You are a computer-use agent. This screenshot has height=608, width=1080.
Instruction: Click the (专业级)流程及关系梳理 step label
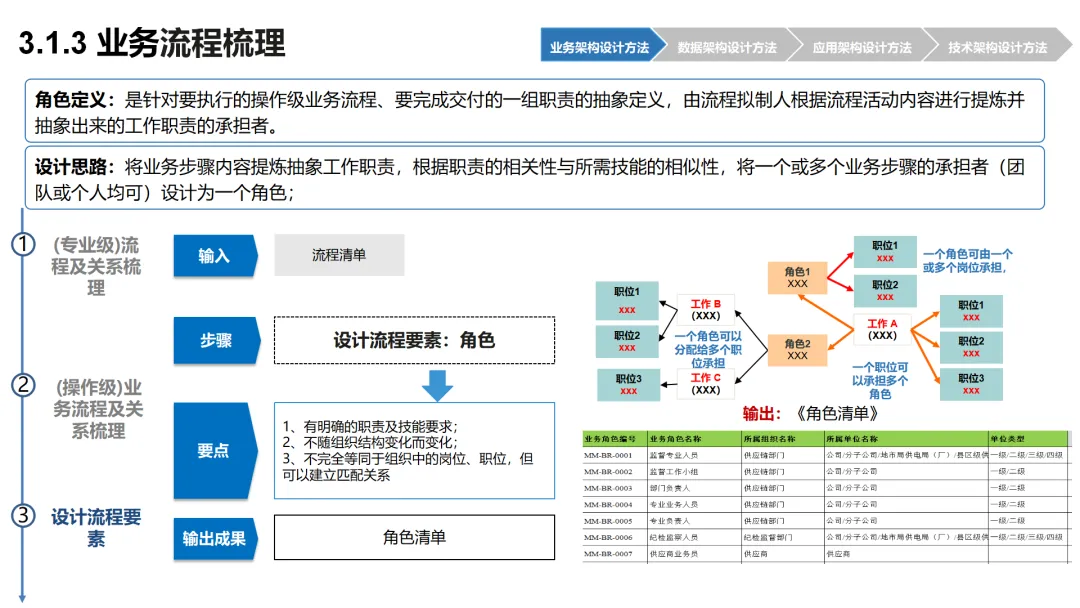[x=96, y=266]
